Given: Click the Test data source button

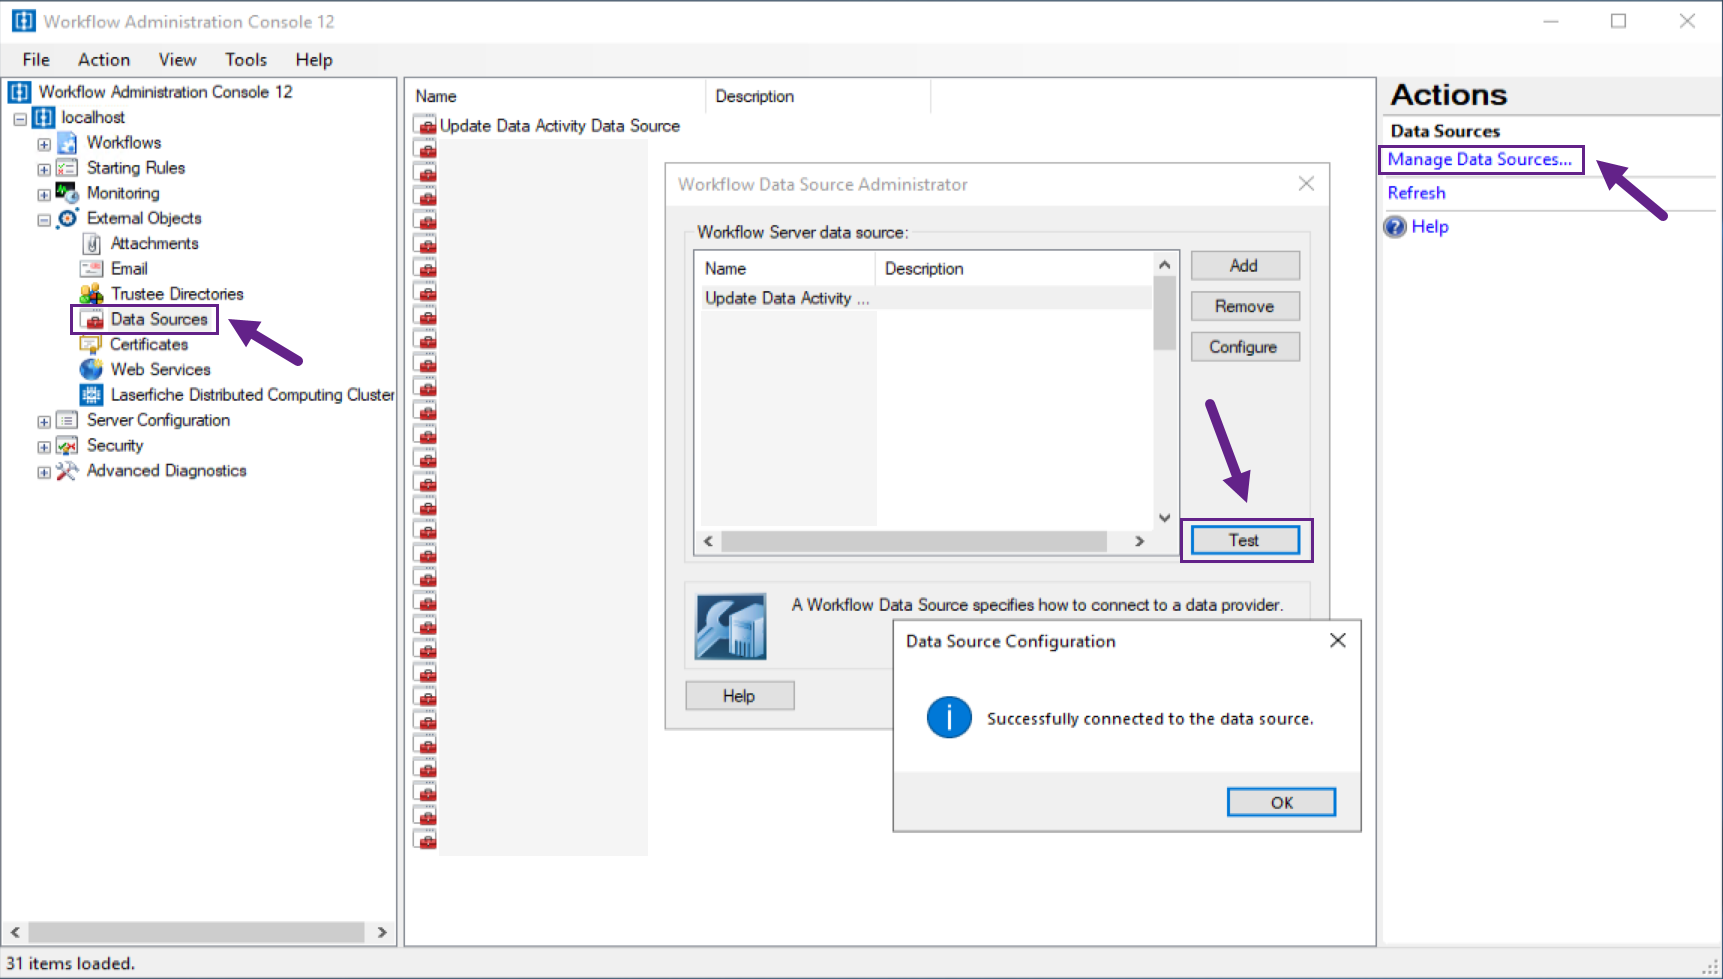Looking at the screenshot, I should coord(1245,540).
